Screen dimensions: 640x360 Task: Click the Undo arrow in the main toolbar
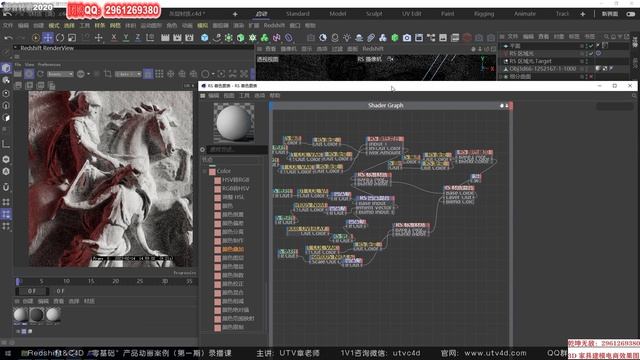(x=8, y=38)
